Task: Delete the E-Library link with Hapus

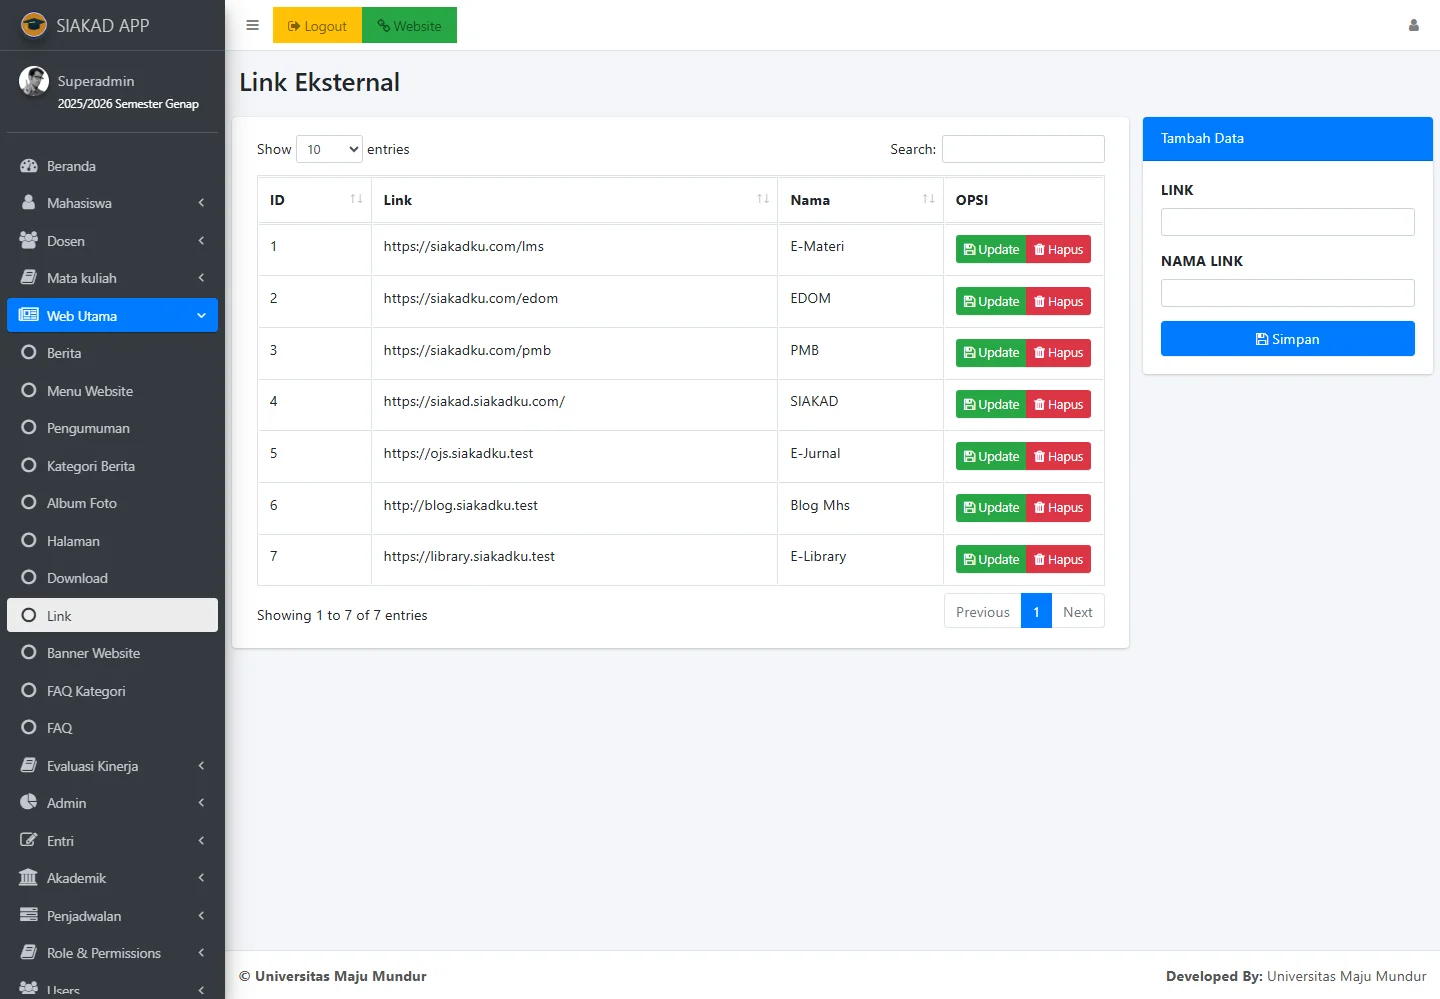Action: click(1058, 560)
